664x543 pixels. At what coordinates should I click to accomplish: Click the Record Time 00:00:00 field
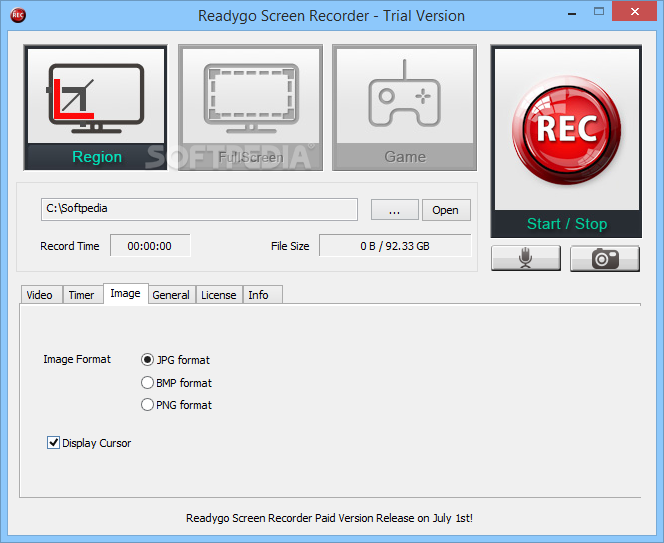150,246
